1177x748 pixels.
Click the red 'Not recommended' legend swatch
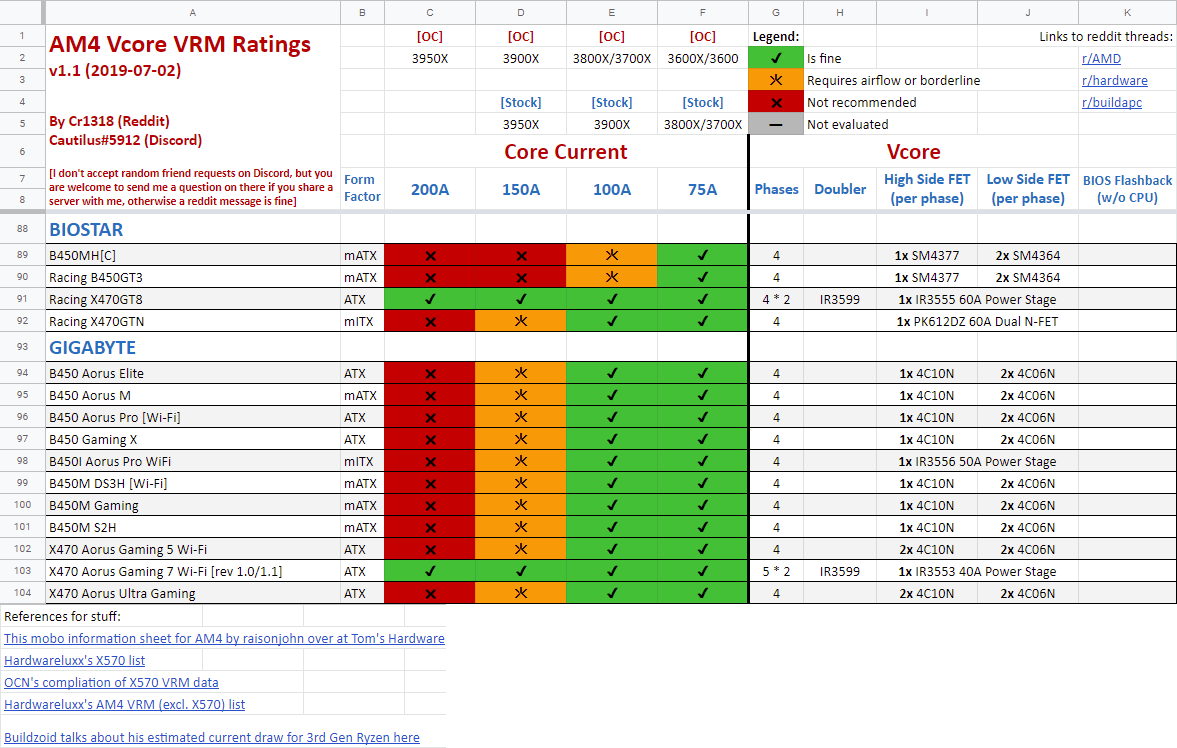pyautogui.click(x=776, y=102)
